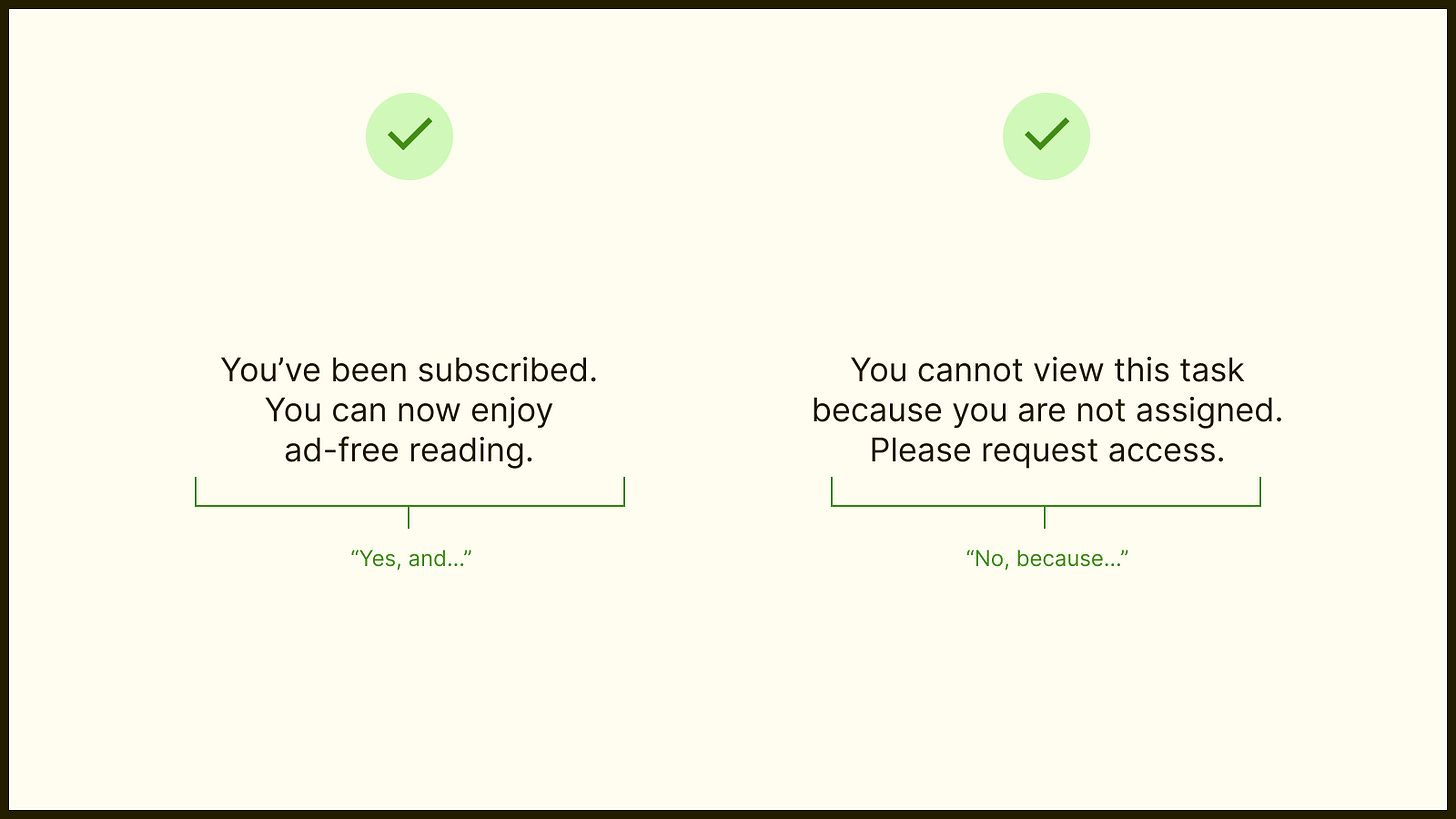Click the green checkmark above the subscribed message
The image size is (1456, 819).
(409, 136)
